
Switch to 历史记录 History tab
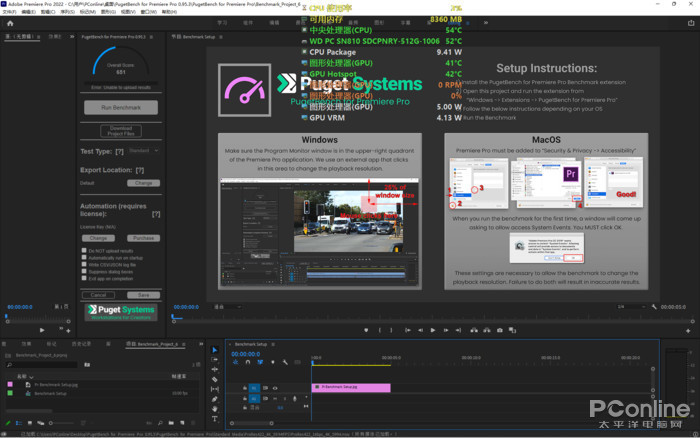point(81,344)
